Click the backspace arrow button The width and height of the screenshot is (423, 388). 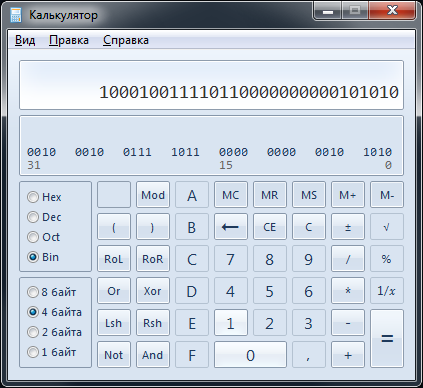click(x=231, y=227)
